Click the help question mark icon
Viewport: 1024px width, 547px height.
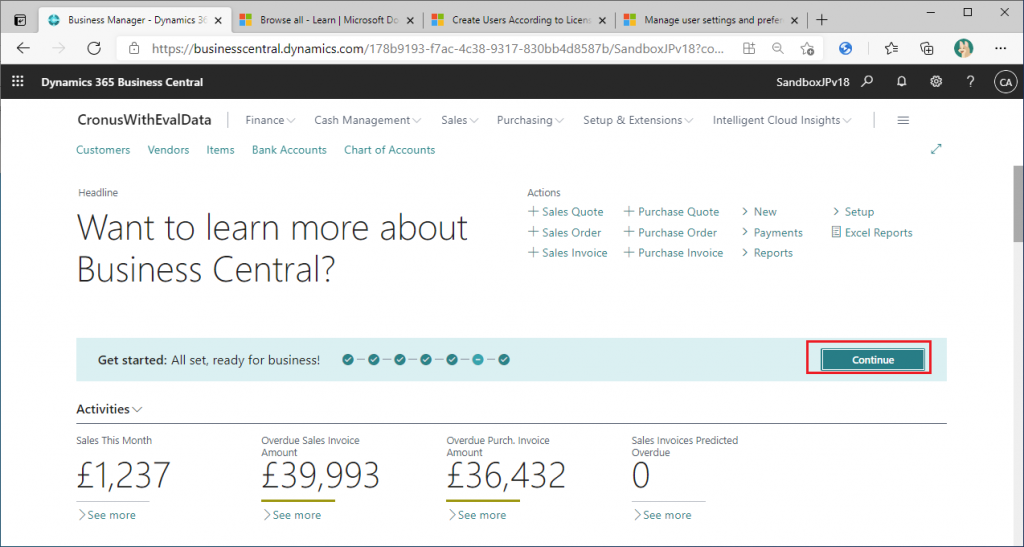[x=970, y=82]
